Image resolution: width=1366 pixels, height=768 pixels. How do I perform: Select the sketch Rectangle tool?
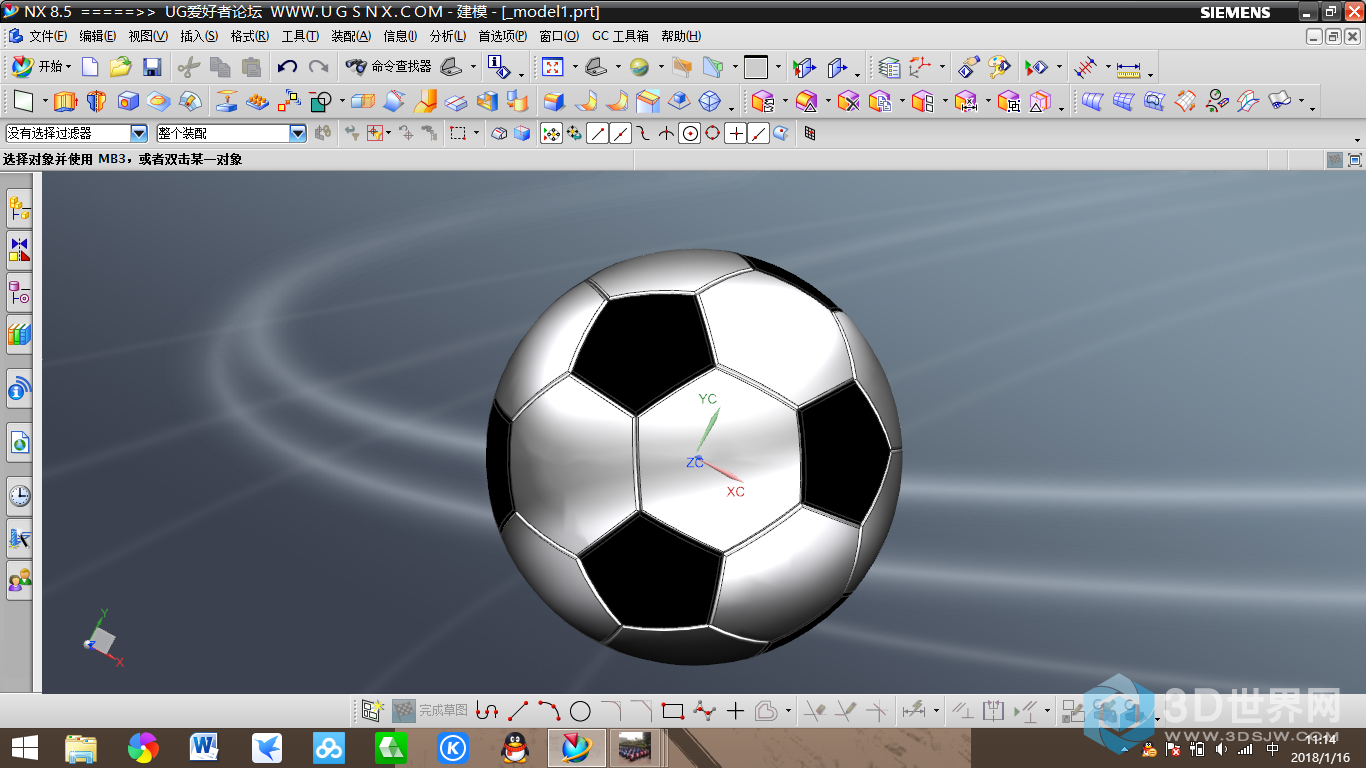click(x=673, y=711)
